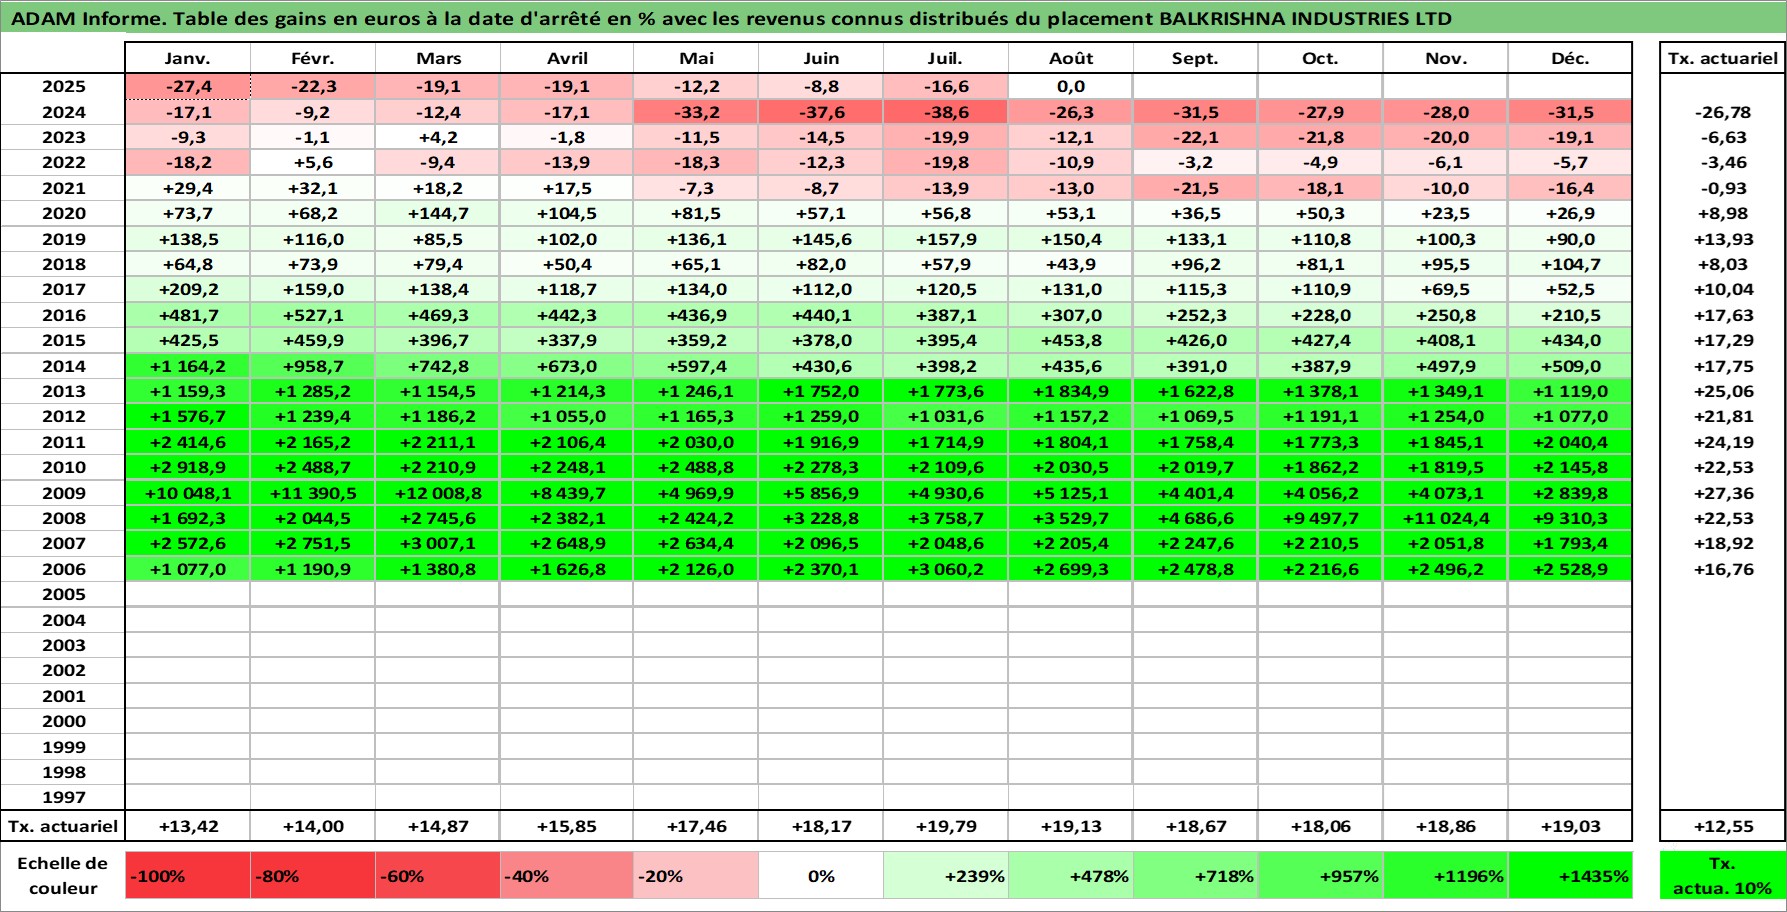The height and width of the screenshot is (912, 1787).
Task: Select the +718% legend swatch
Action: click(x=1195, y=876)
